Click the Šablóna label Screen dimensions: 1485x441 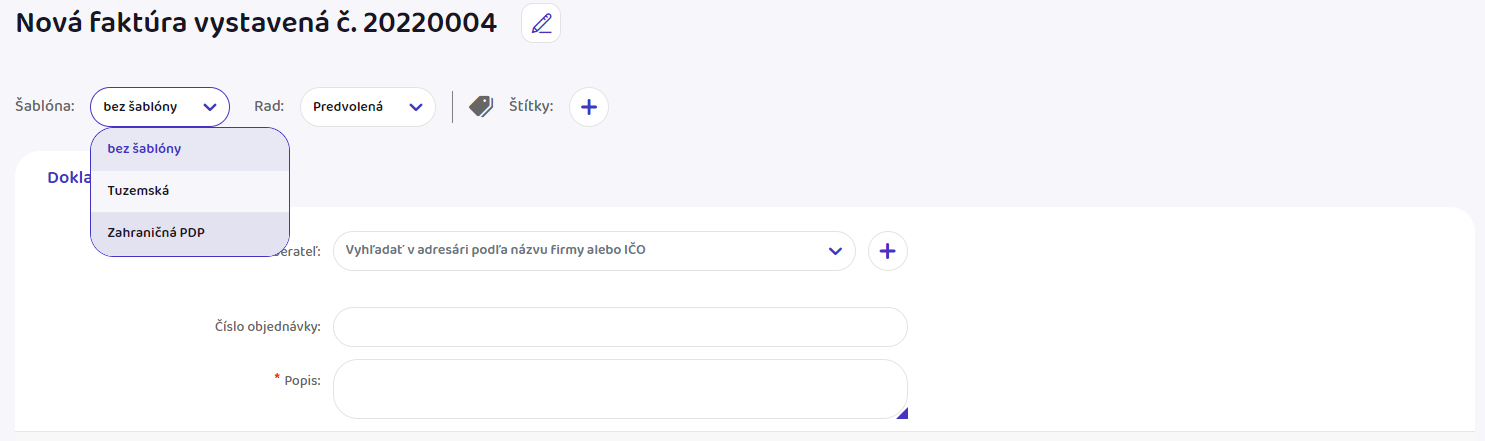pos(45,107)
